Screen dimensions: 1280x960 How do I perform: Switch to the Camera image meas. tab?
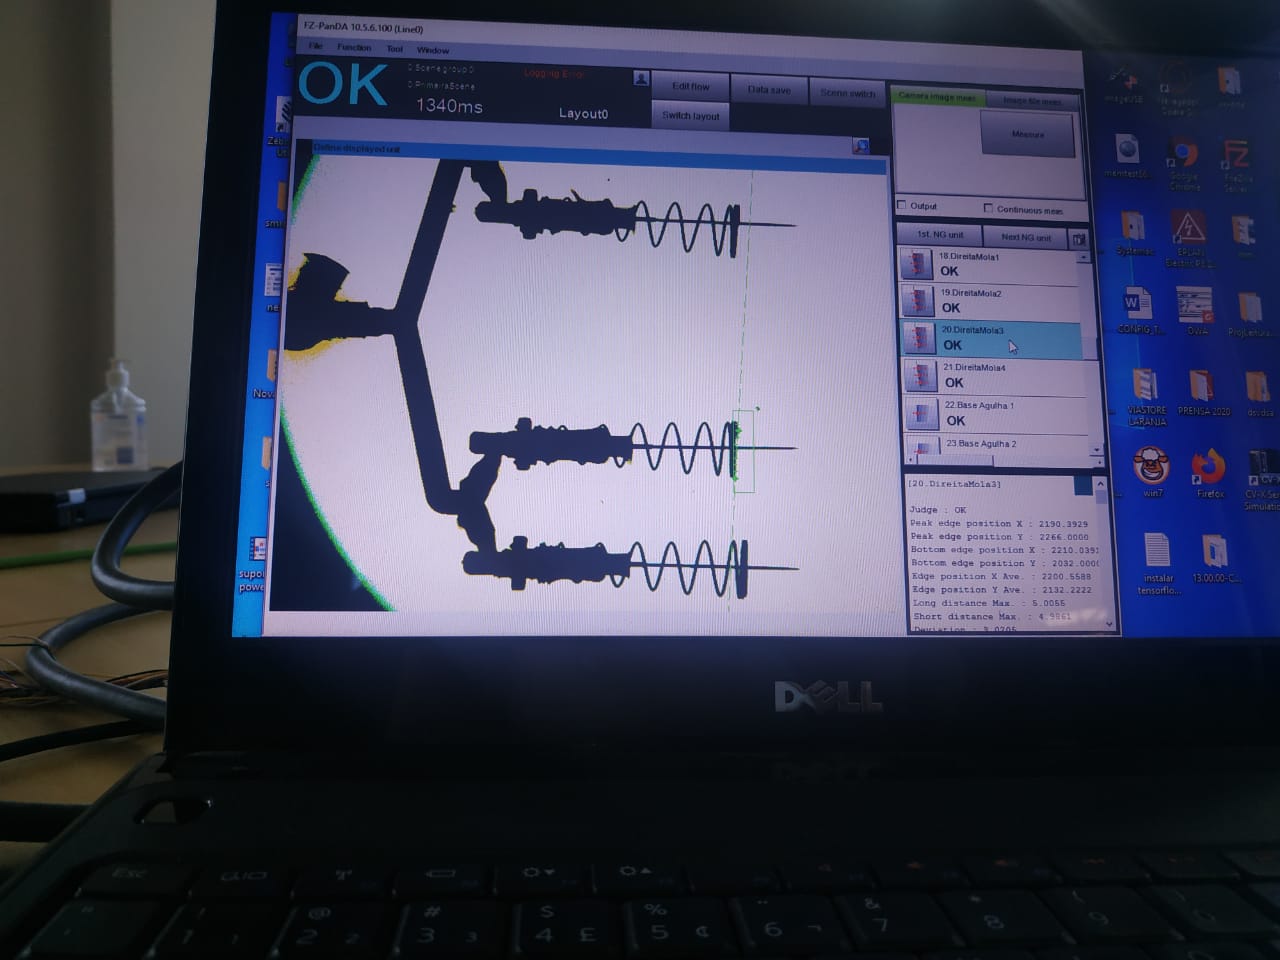(x=937, y=97)
